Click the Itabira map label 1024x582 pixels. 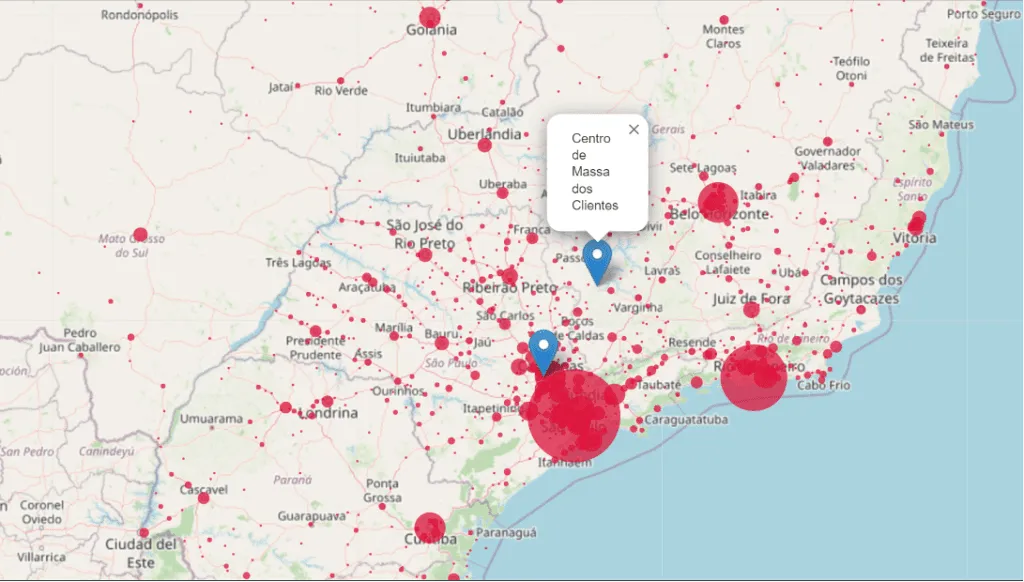click(x=758, y=195)
